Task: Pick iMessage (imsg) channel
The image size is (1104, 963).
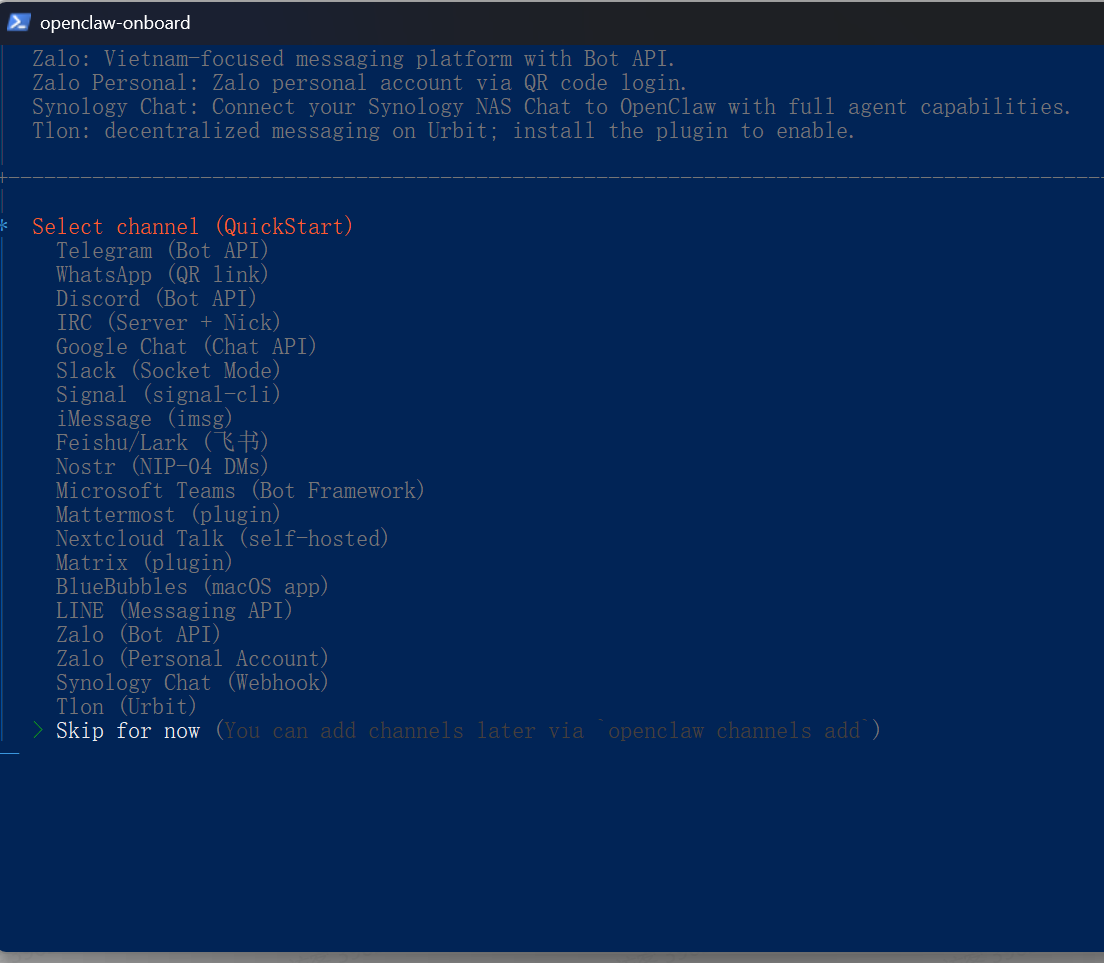Action: 144,419
